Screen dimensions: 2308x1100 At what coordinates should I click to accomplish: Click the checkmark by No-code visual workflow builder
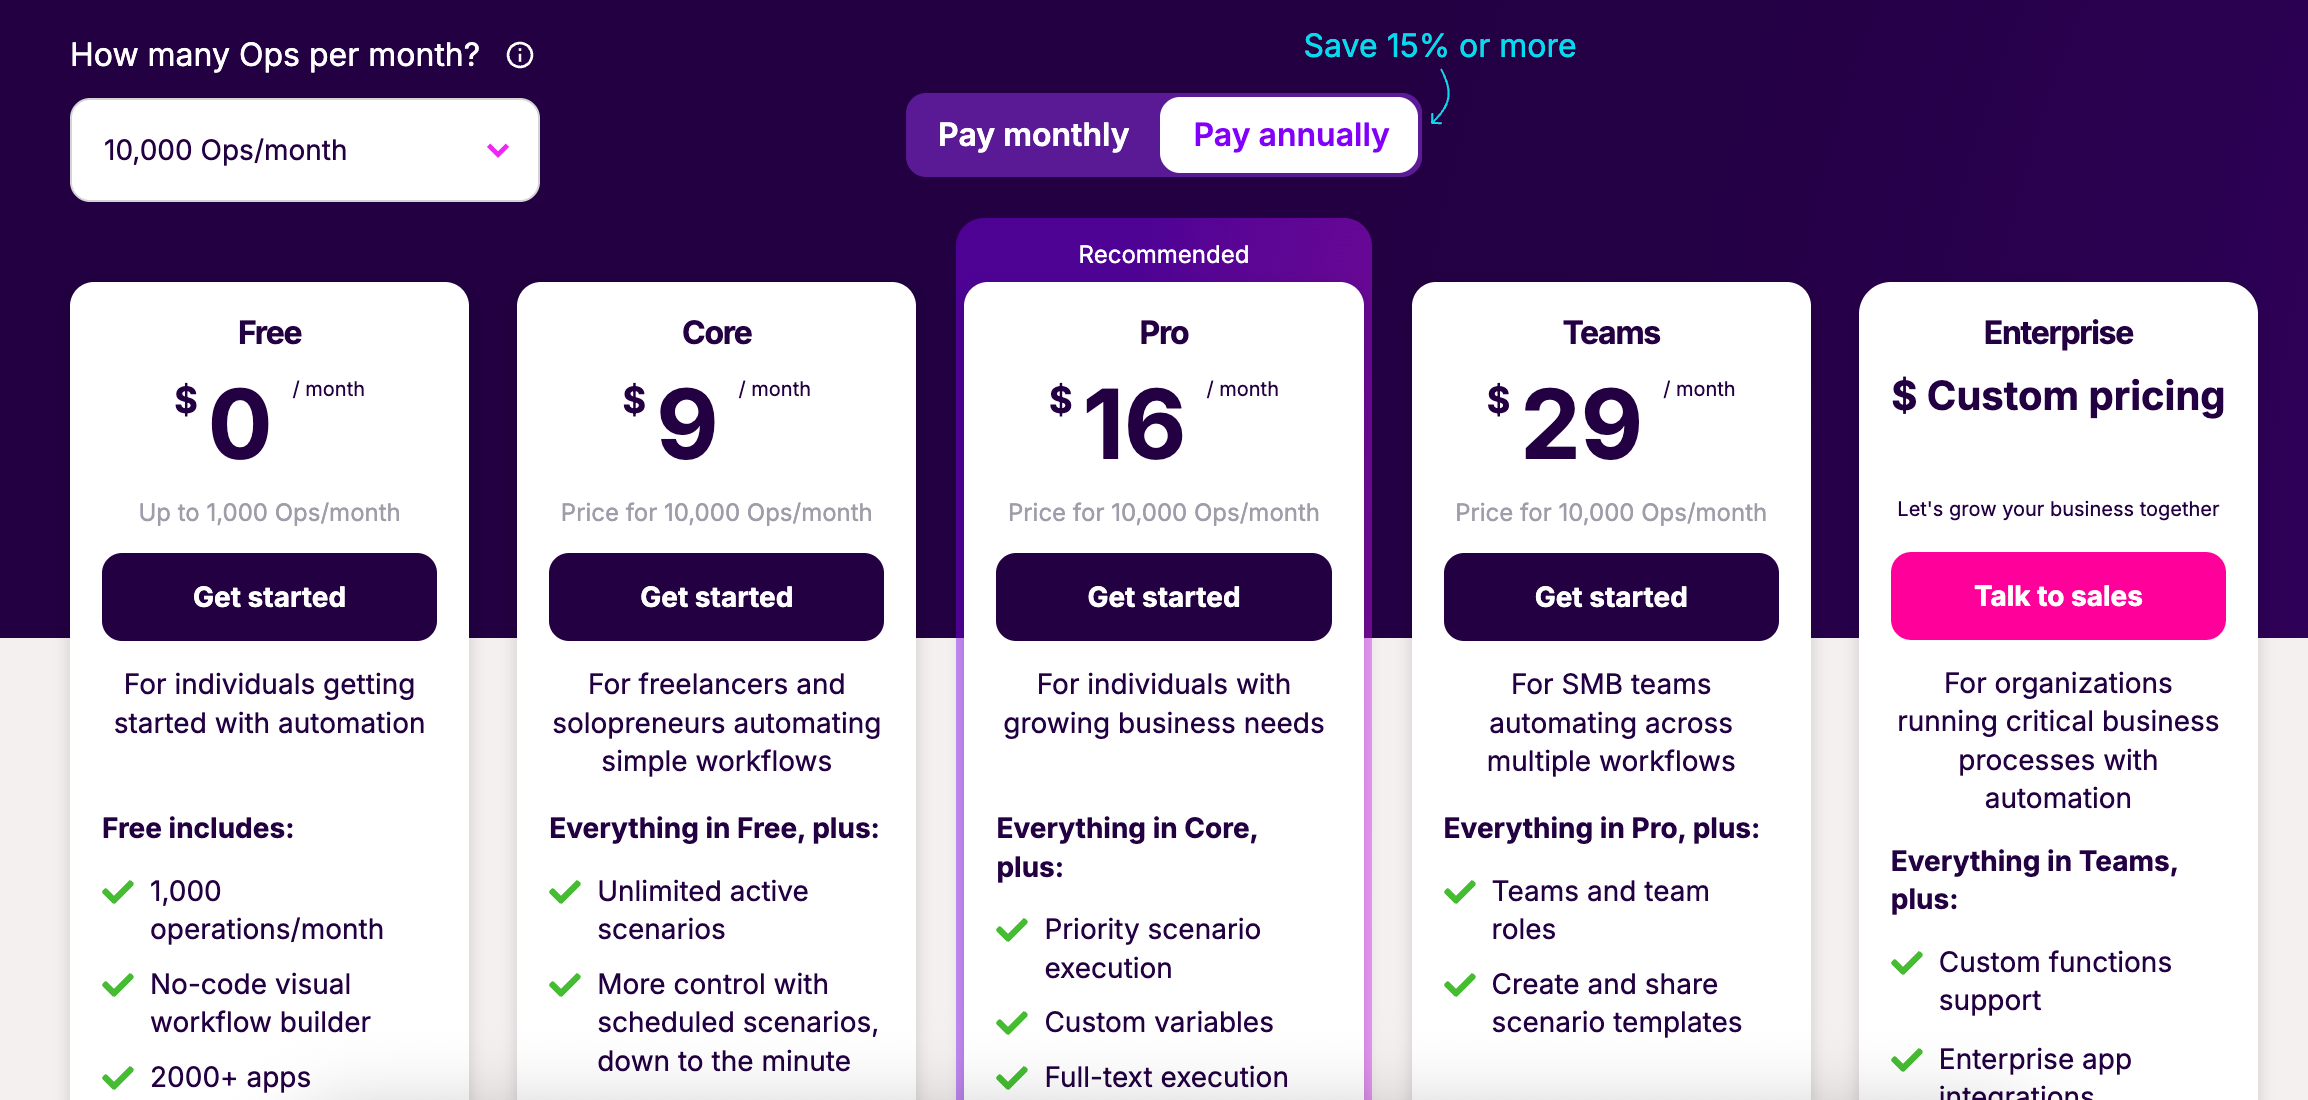click(118, 985)
